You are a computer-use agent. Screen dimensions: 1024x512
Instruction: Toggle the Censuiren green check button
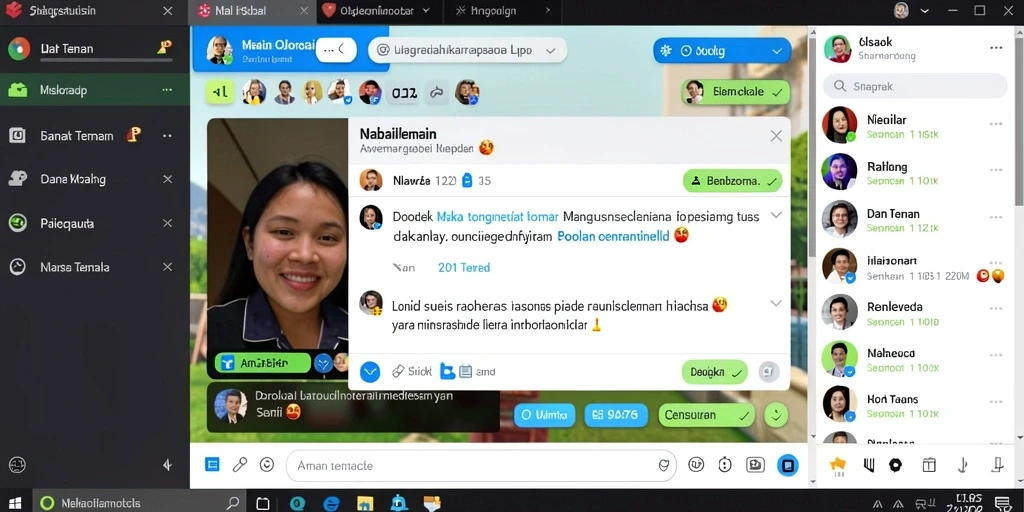707,415
